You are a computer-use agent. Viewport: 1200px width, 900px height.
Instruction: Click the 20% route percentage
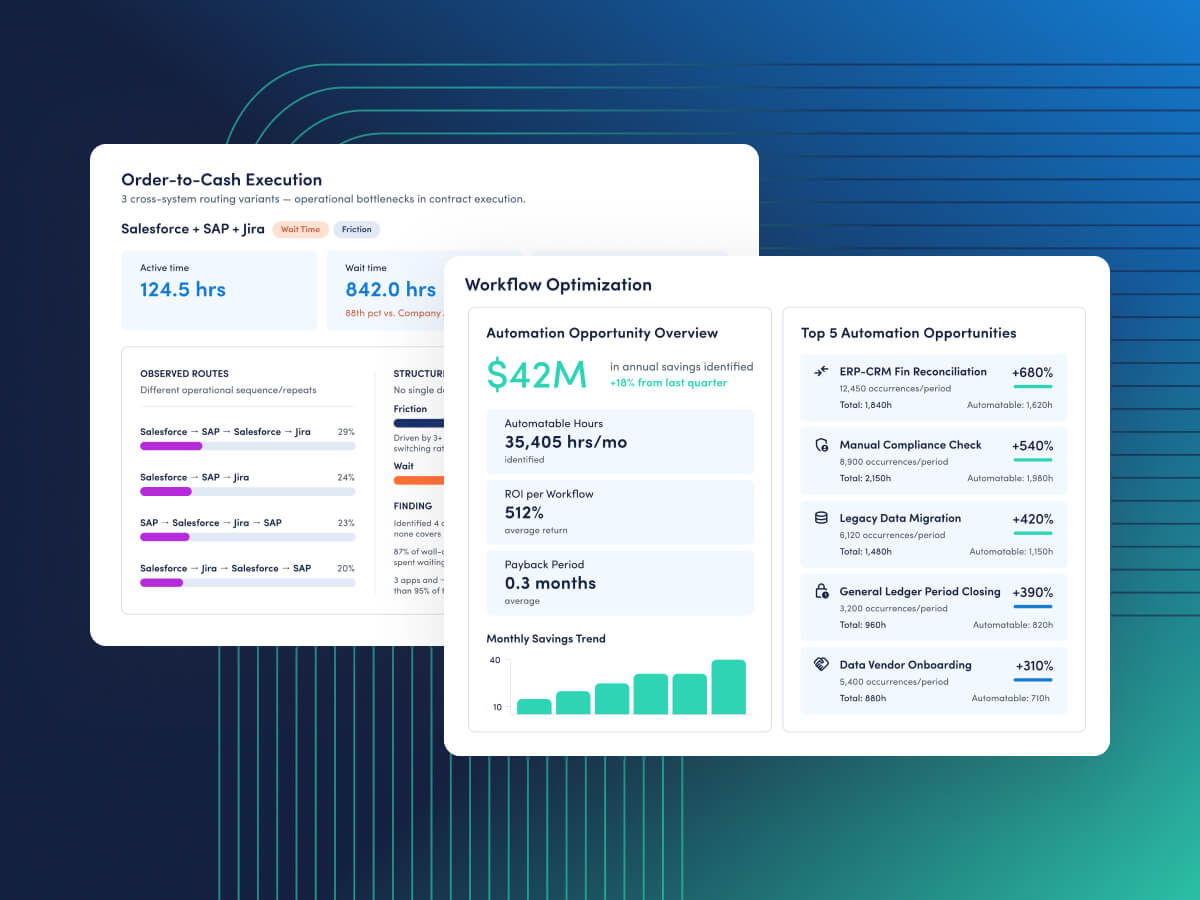pos(346,569)
